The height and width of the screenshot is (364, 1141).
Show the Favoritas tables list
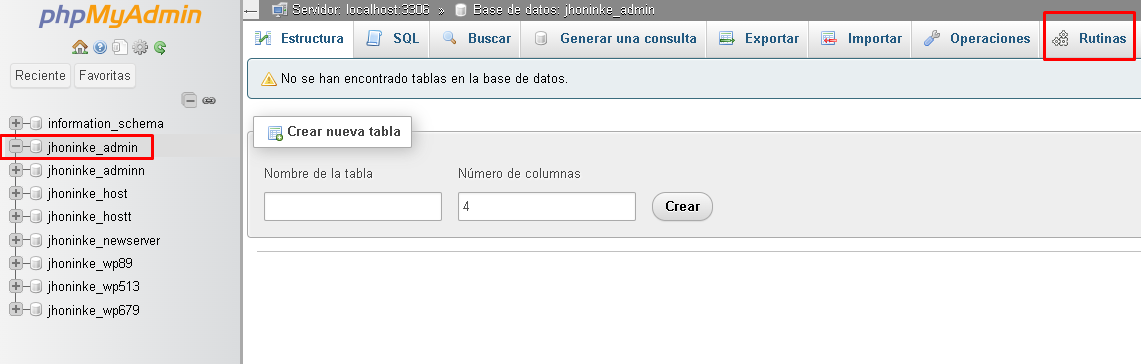pyautogui.click(x=105, y=75)
